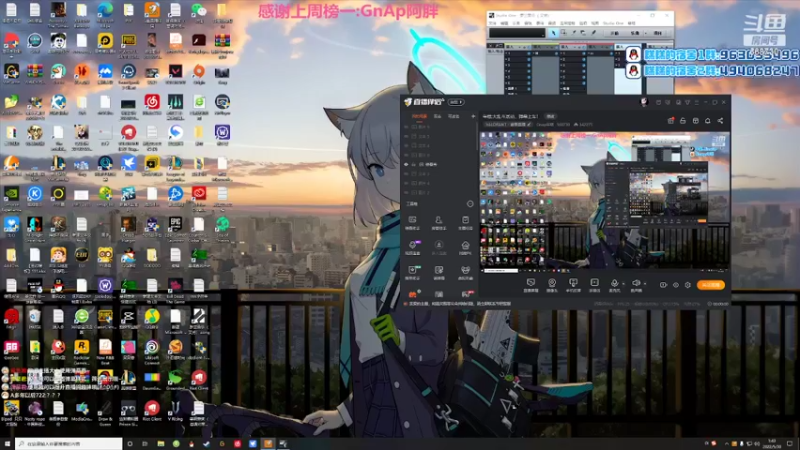Open the Recycle Bin on desktop
Image resolution: width=800 pixels, height=450 pixels.
tap(35, 319)
